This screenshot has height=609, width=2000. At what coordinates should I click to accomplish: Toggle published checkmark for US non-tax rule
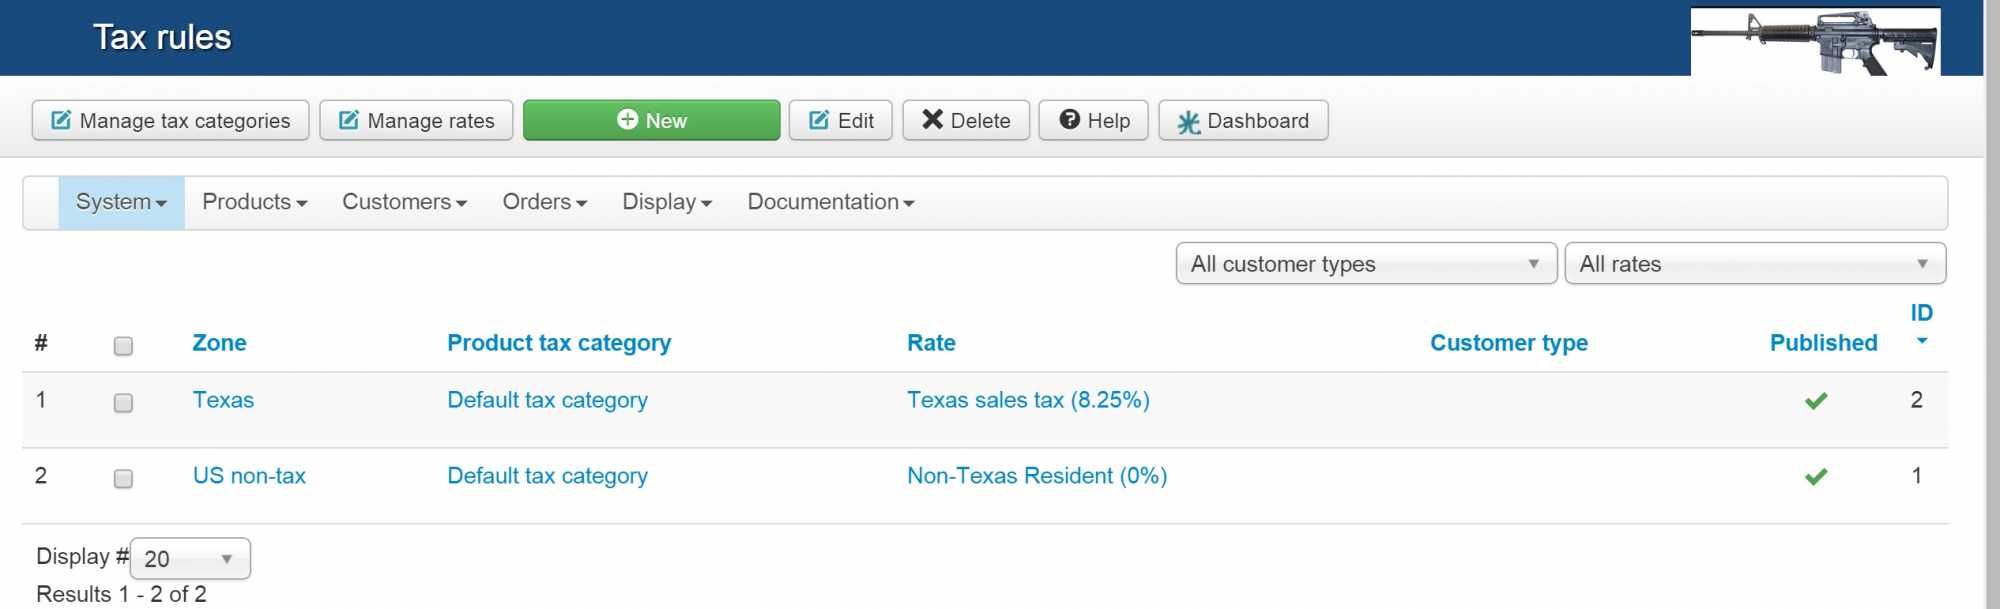[x=1816, y=477]
